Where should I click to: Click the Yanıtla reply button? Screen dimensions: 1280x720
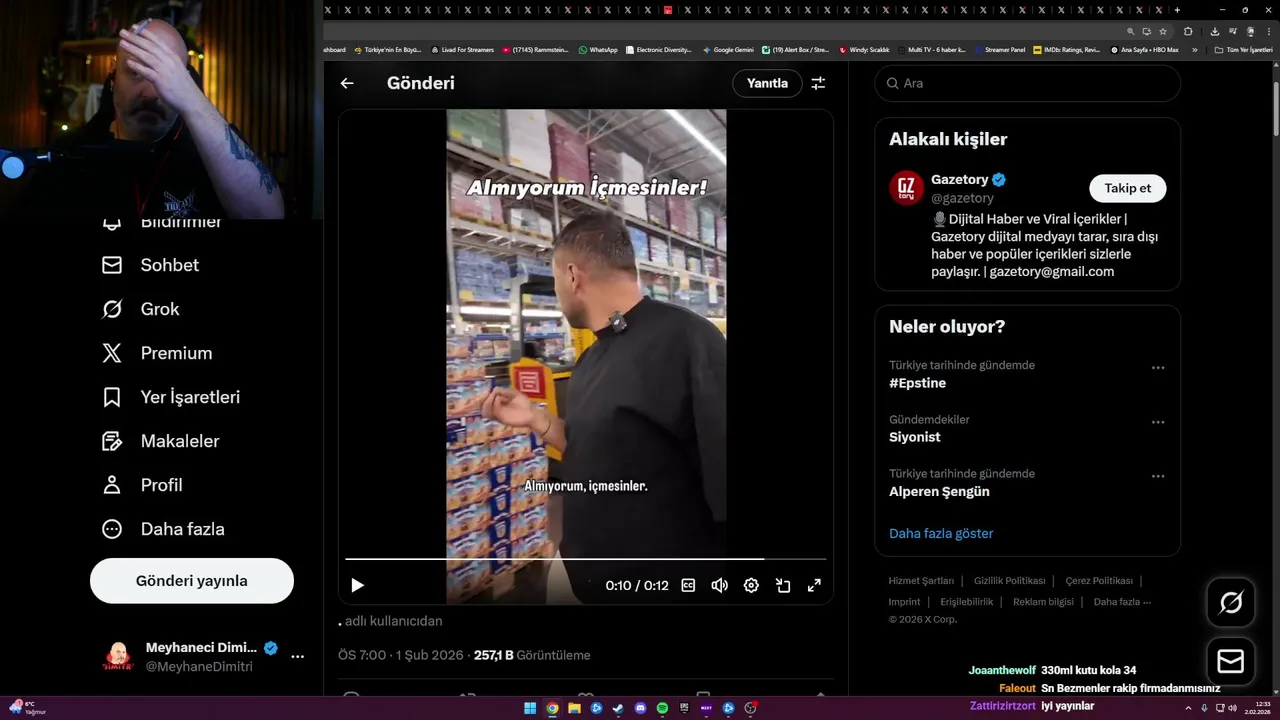click(x=767, y=83)
